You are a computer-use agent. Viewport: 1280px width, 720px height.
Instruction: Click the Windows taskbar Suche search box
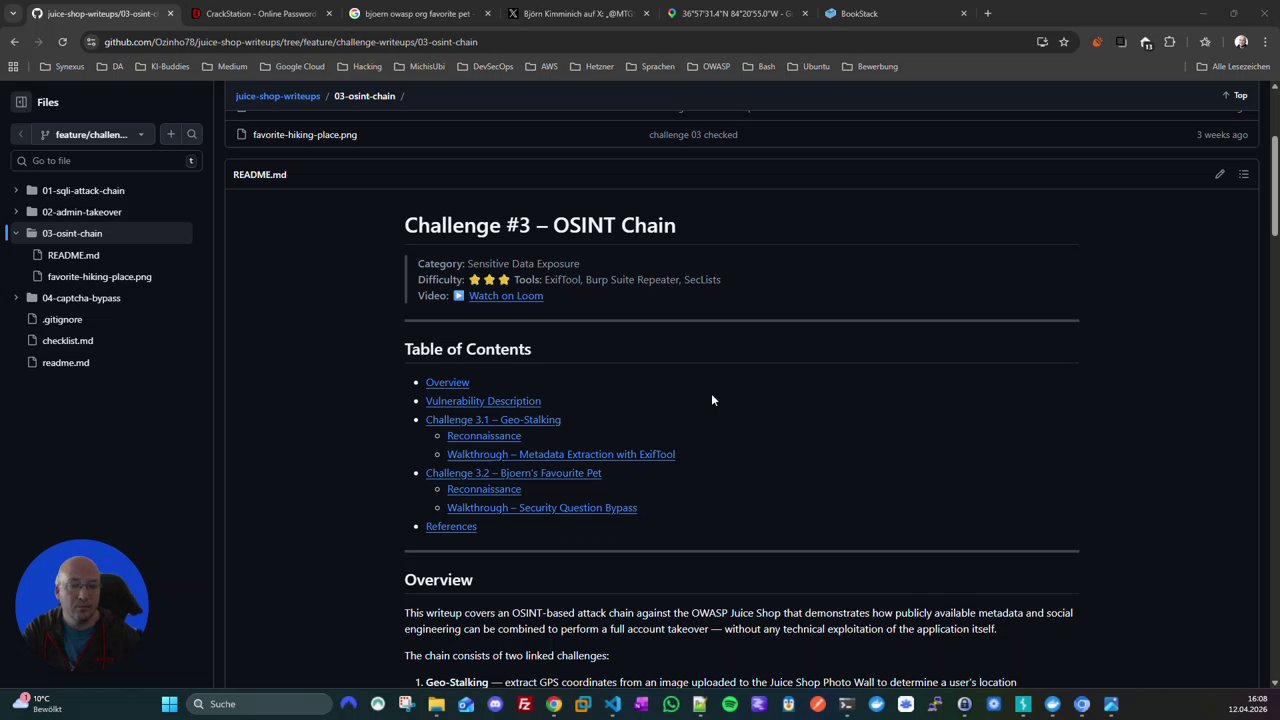[x=259, y=704]
